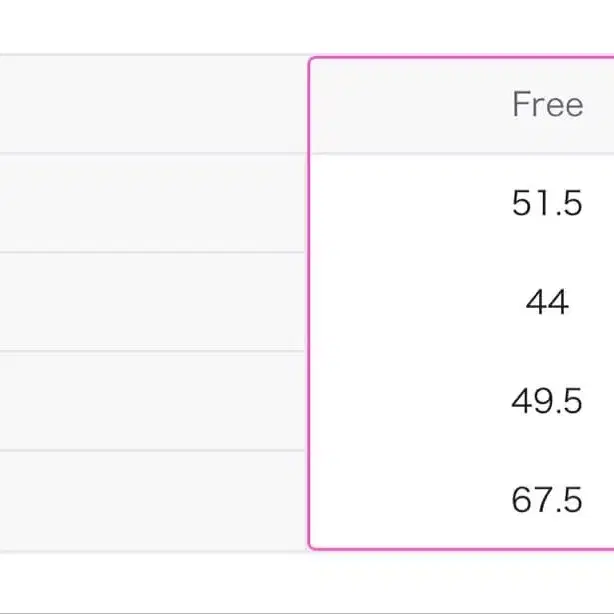This screenshot has height=614, width=614.
Task: Click the gray header cell beside Free
Action: [x=152, y=105]
